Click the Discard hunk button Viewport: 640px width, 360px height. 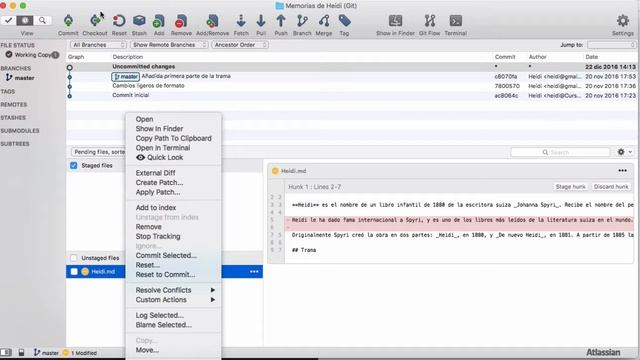pyautogui.click(x=611, y=187)
